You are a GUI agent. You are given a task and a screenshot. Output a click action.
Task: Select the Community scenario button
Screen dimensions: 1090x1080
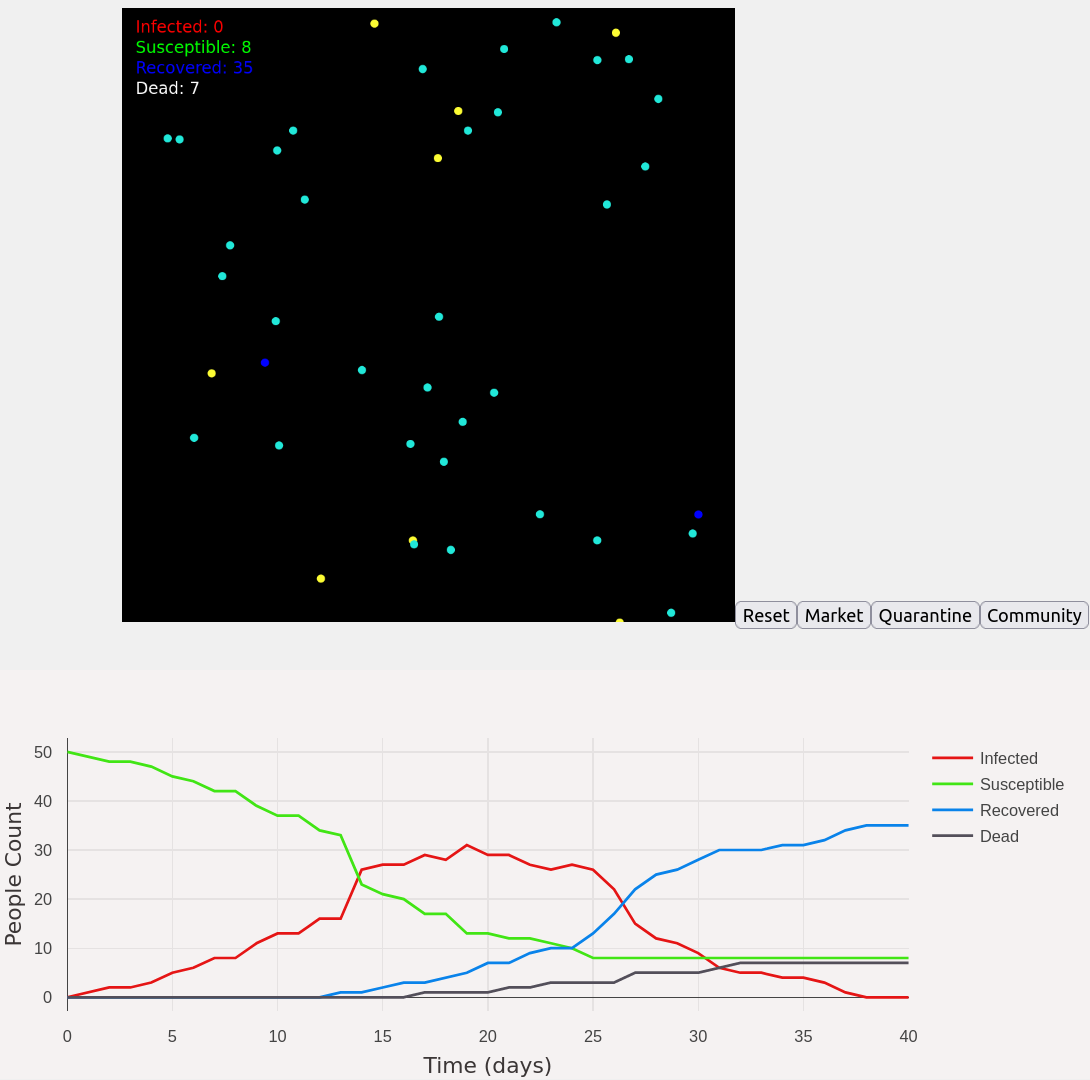tap(1034, 615)
